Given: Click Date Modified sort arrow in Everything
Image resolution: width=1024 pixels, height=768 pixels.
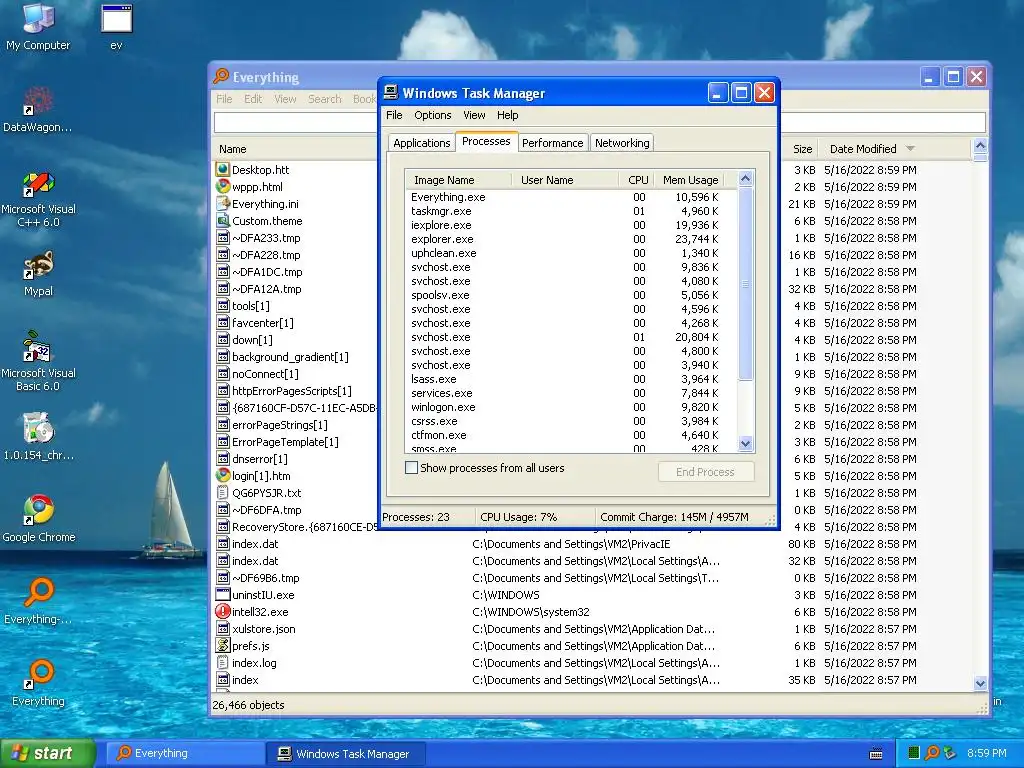Looking at the screenshot, I should [x=910, y=149].
